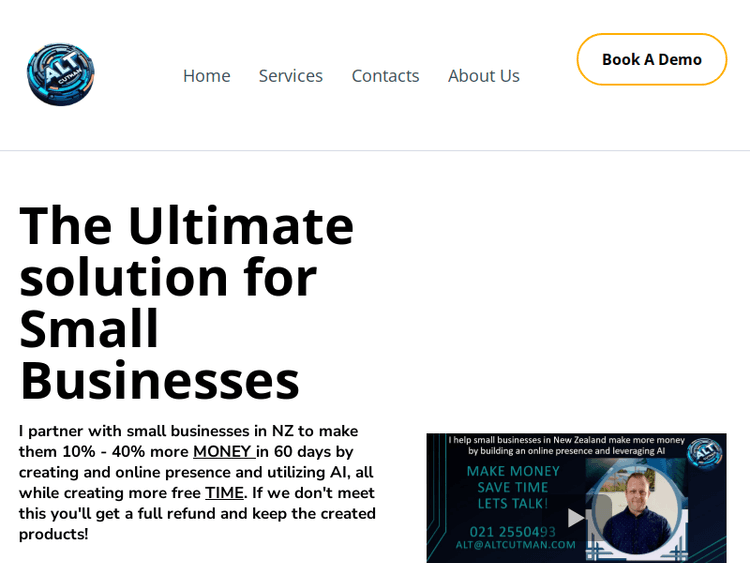Click the MAKE MONEY text in video
750x563 pixels.
(x=513, y=471)
